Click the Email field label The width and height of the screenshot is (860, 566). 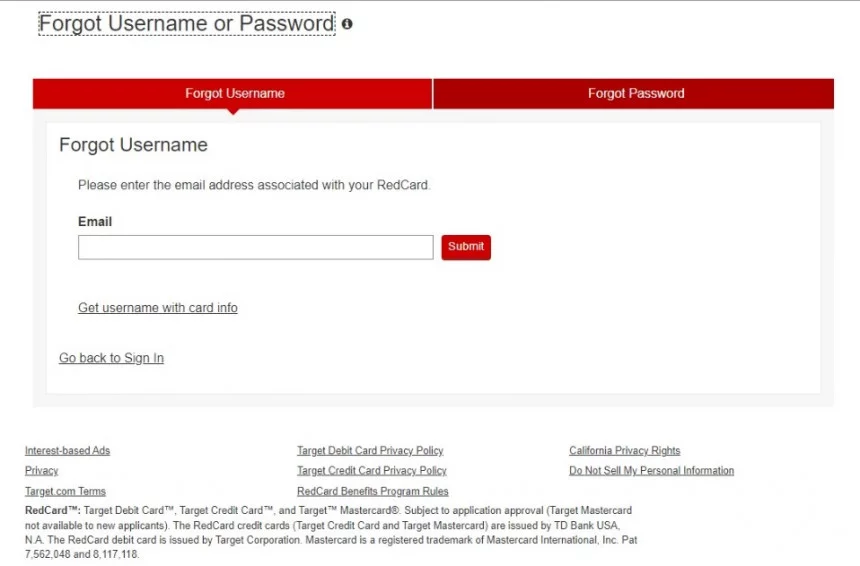pos(95,222)
